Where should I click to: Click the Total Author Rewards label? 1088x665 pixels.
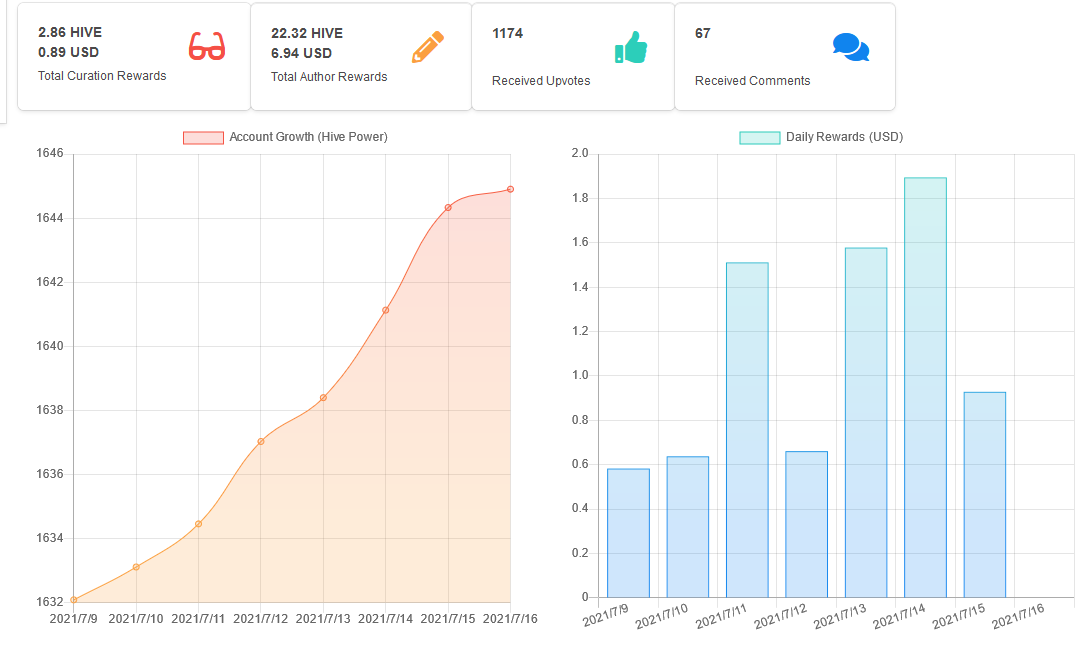click(x=329, y=77)
